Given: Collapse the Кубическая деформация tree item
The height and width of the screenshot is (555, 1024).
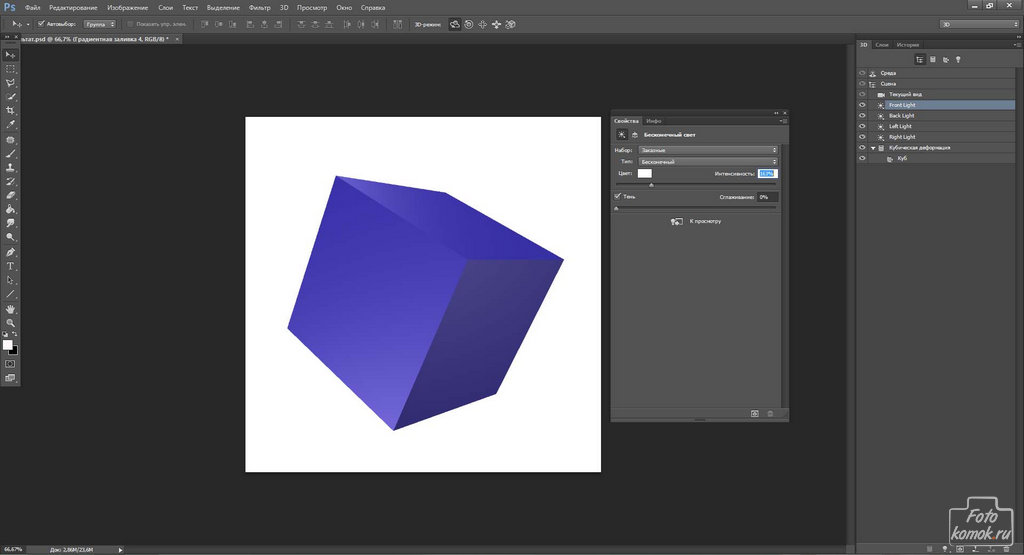Looking at the screenshot, I should pyautogui.click(x=872, y=148).
